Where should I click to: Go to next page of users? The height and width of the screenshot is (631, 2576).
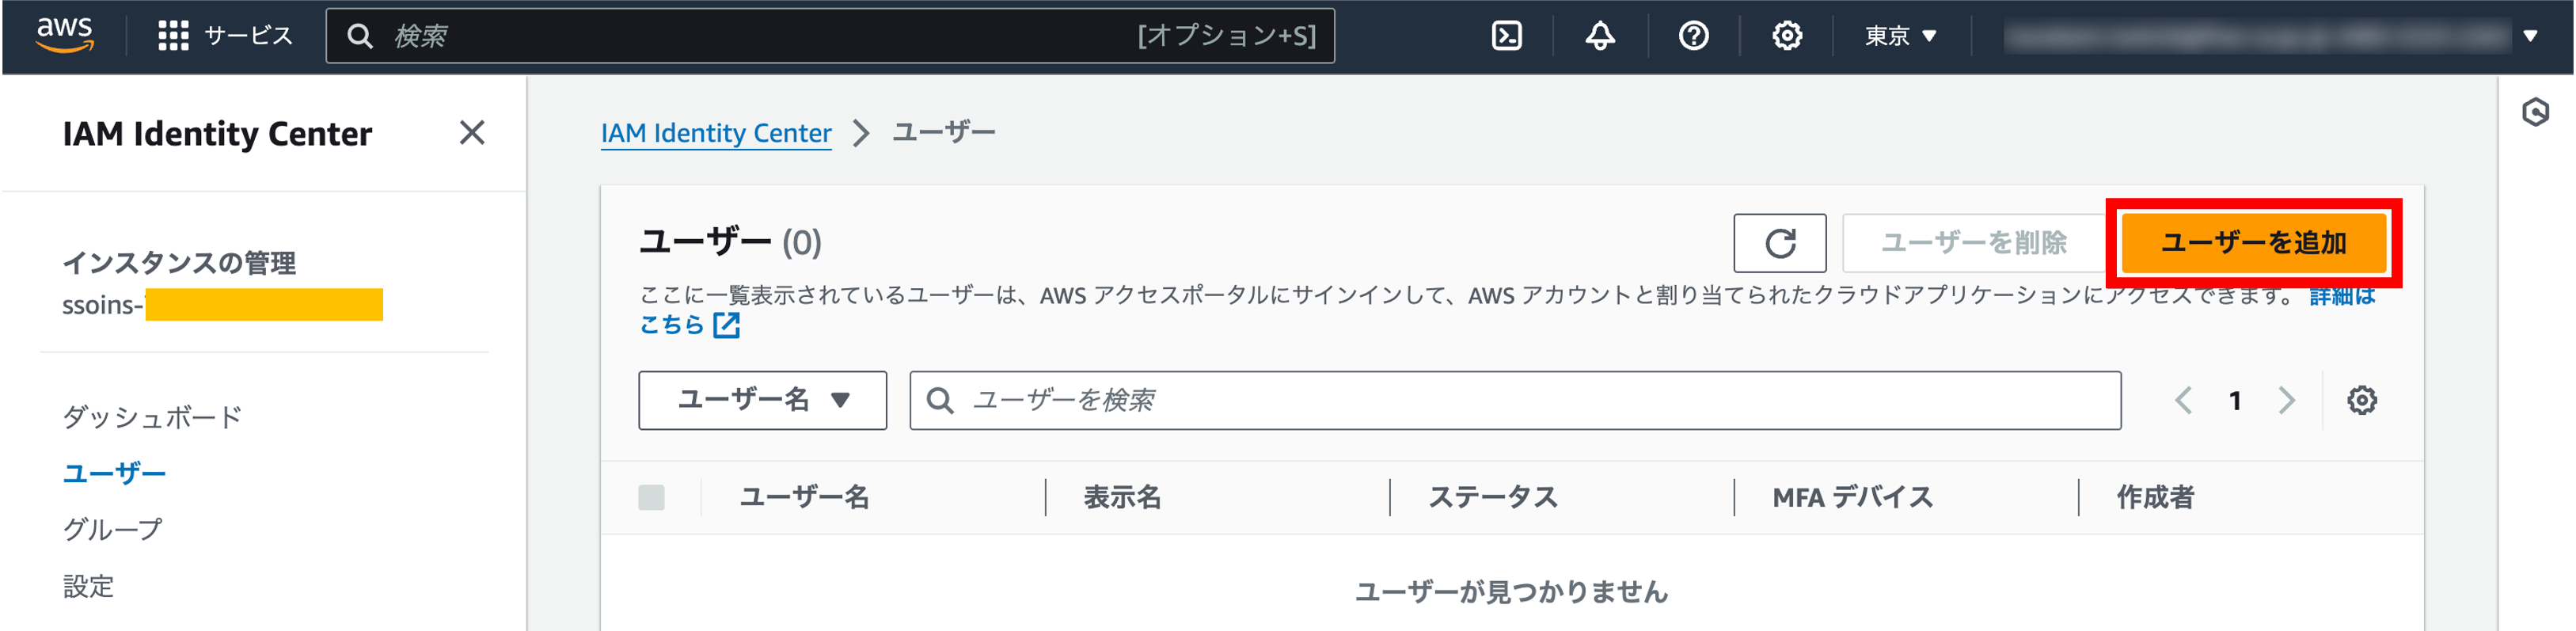[x=2286, y=401]
